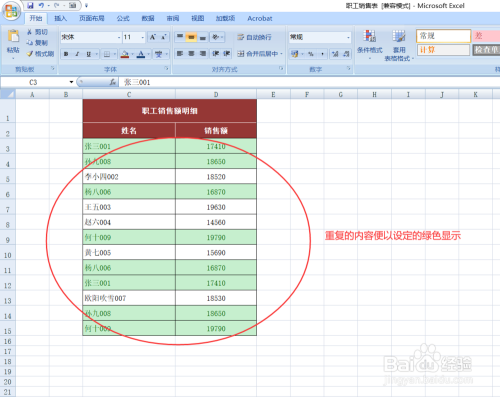Click the Insert Function fx icon
The image size is (500, 397).
pos(113,82)
